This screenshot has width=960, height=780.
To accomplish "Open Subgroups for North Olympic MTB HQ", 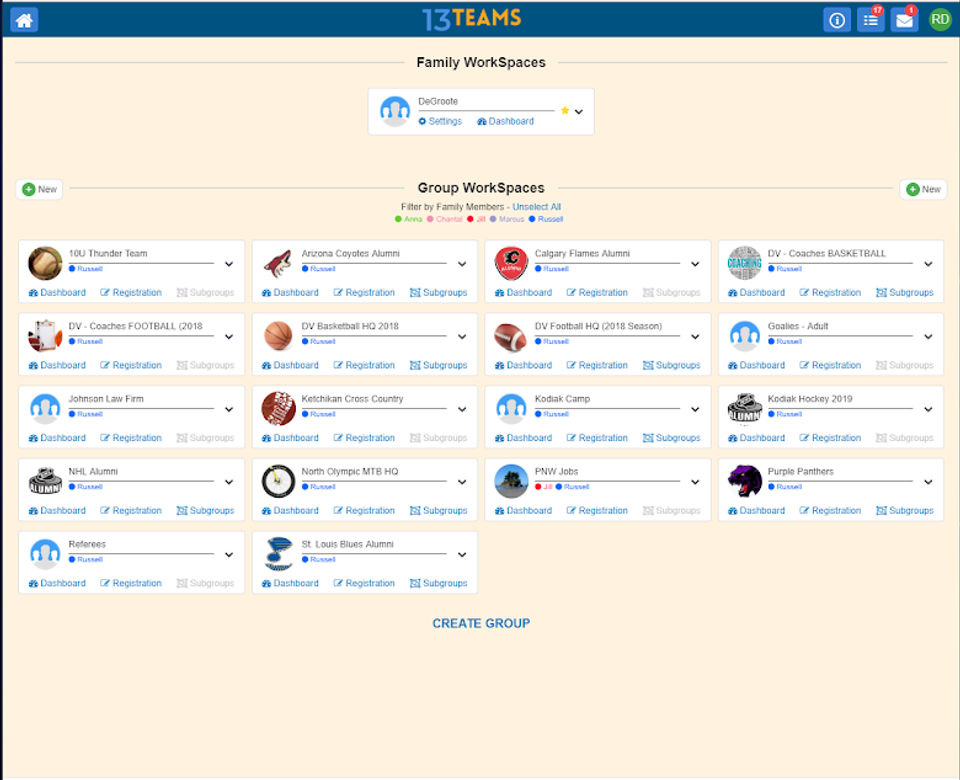I will 438,511.
